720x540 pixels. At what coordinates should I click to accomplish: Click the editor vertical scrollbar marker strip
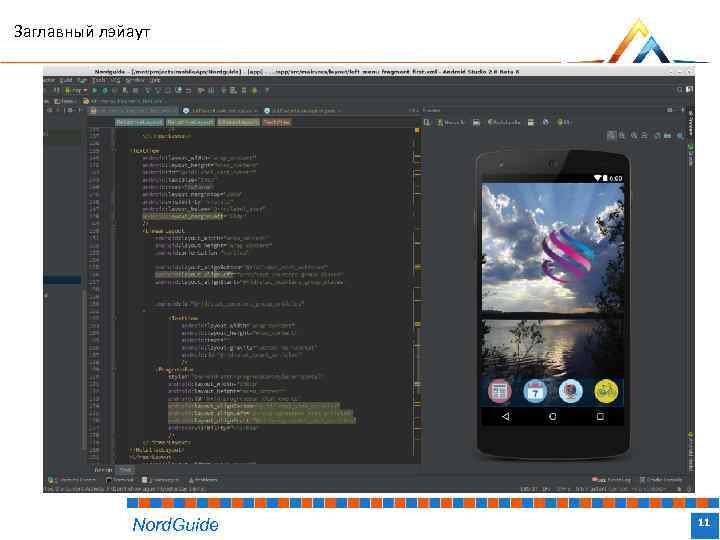click(x=417, y=294)
